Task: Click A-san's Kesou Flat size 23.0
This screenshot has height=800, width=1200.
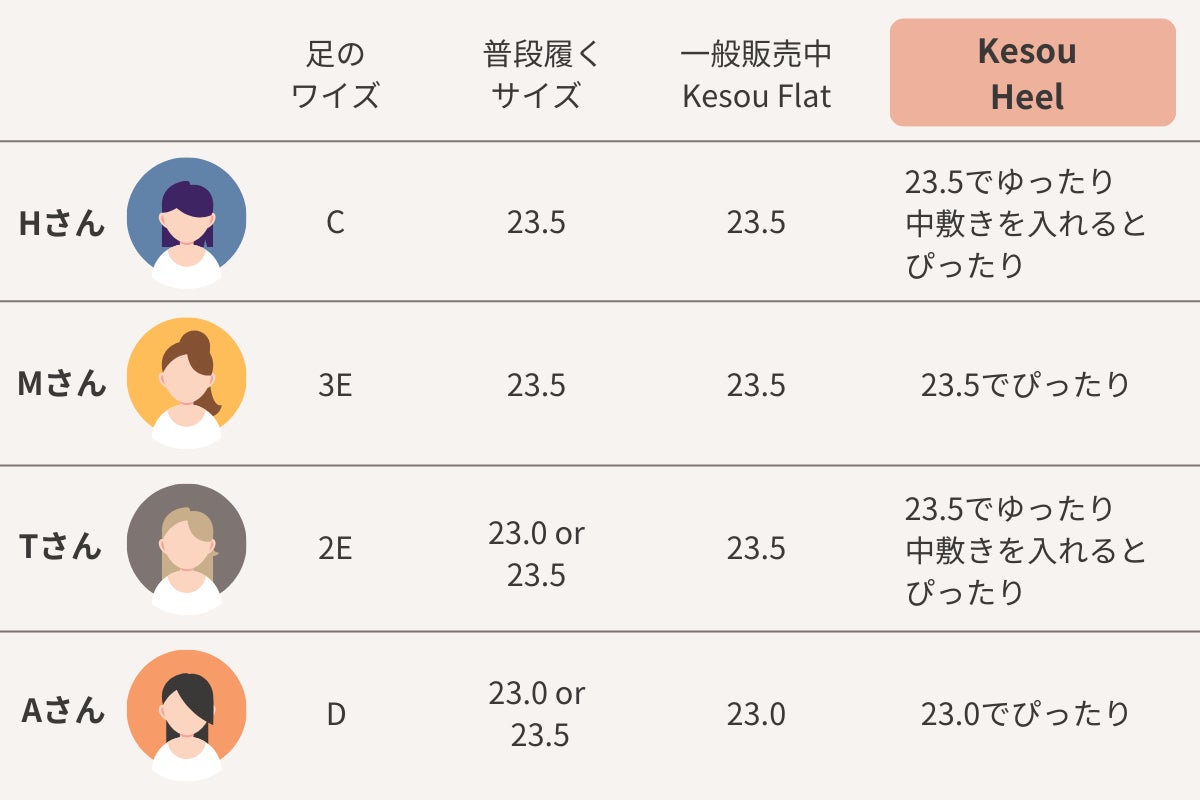Action: (x=756, y=714)
